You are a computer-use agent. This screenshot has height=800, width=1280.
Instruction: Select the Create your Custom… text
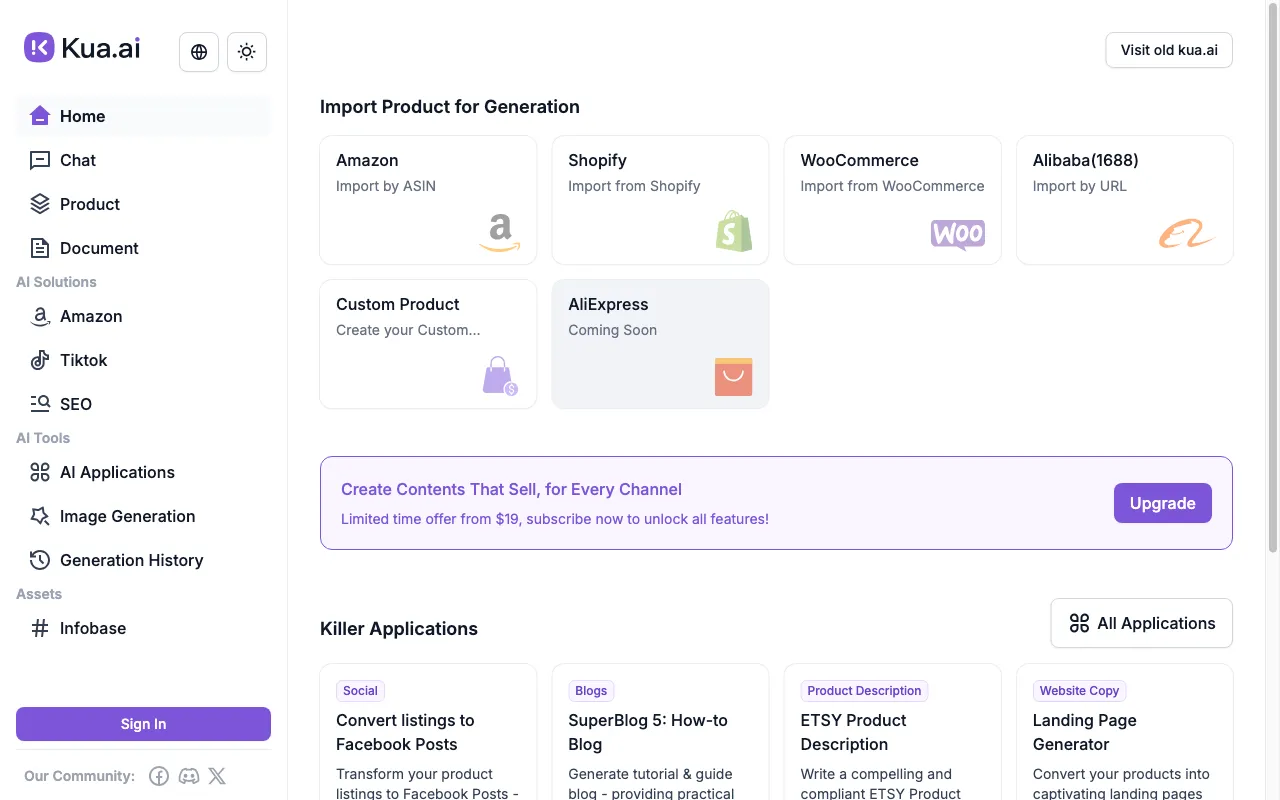coord(408,330)
